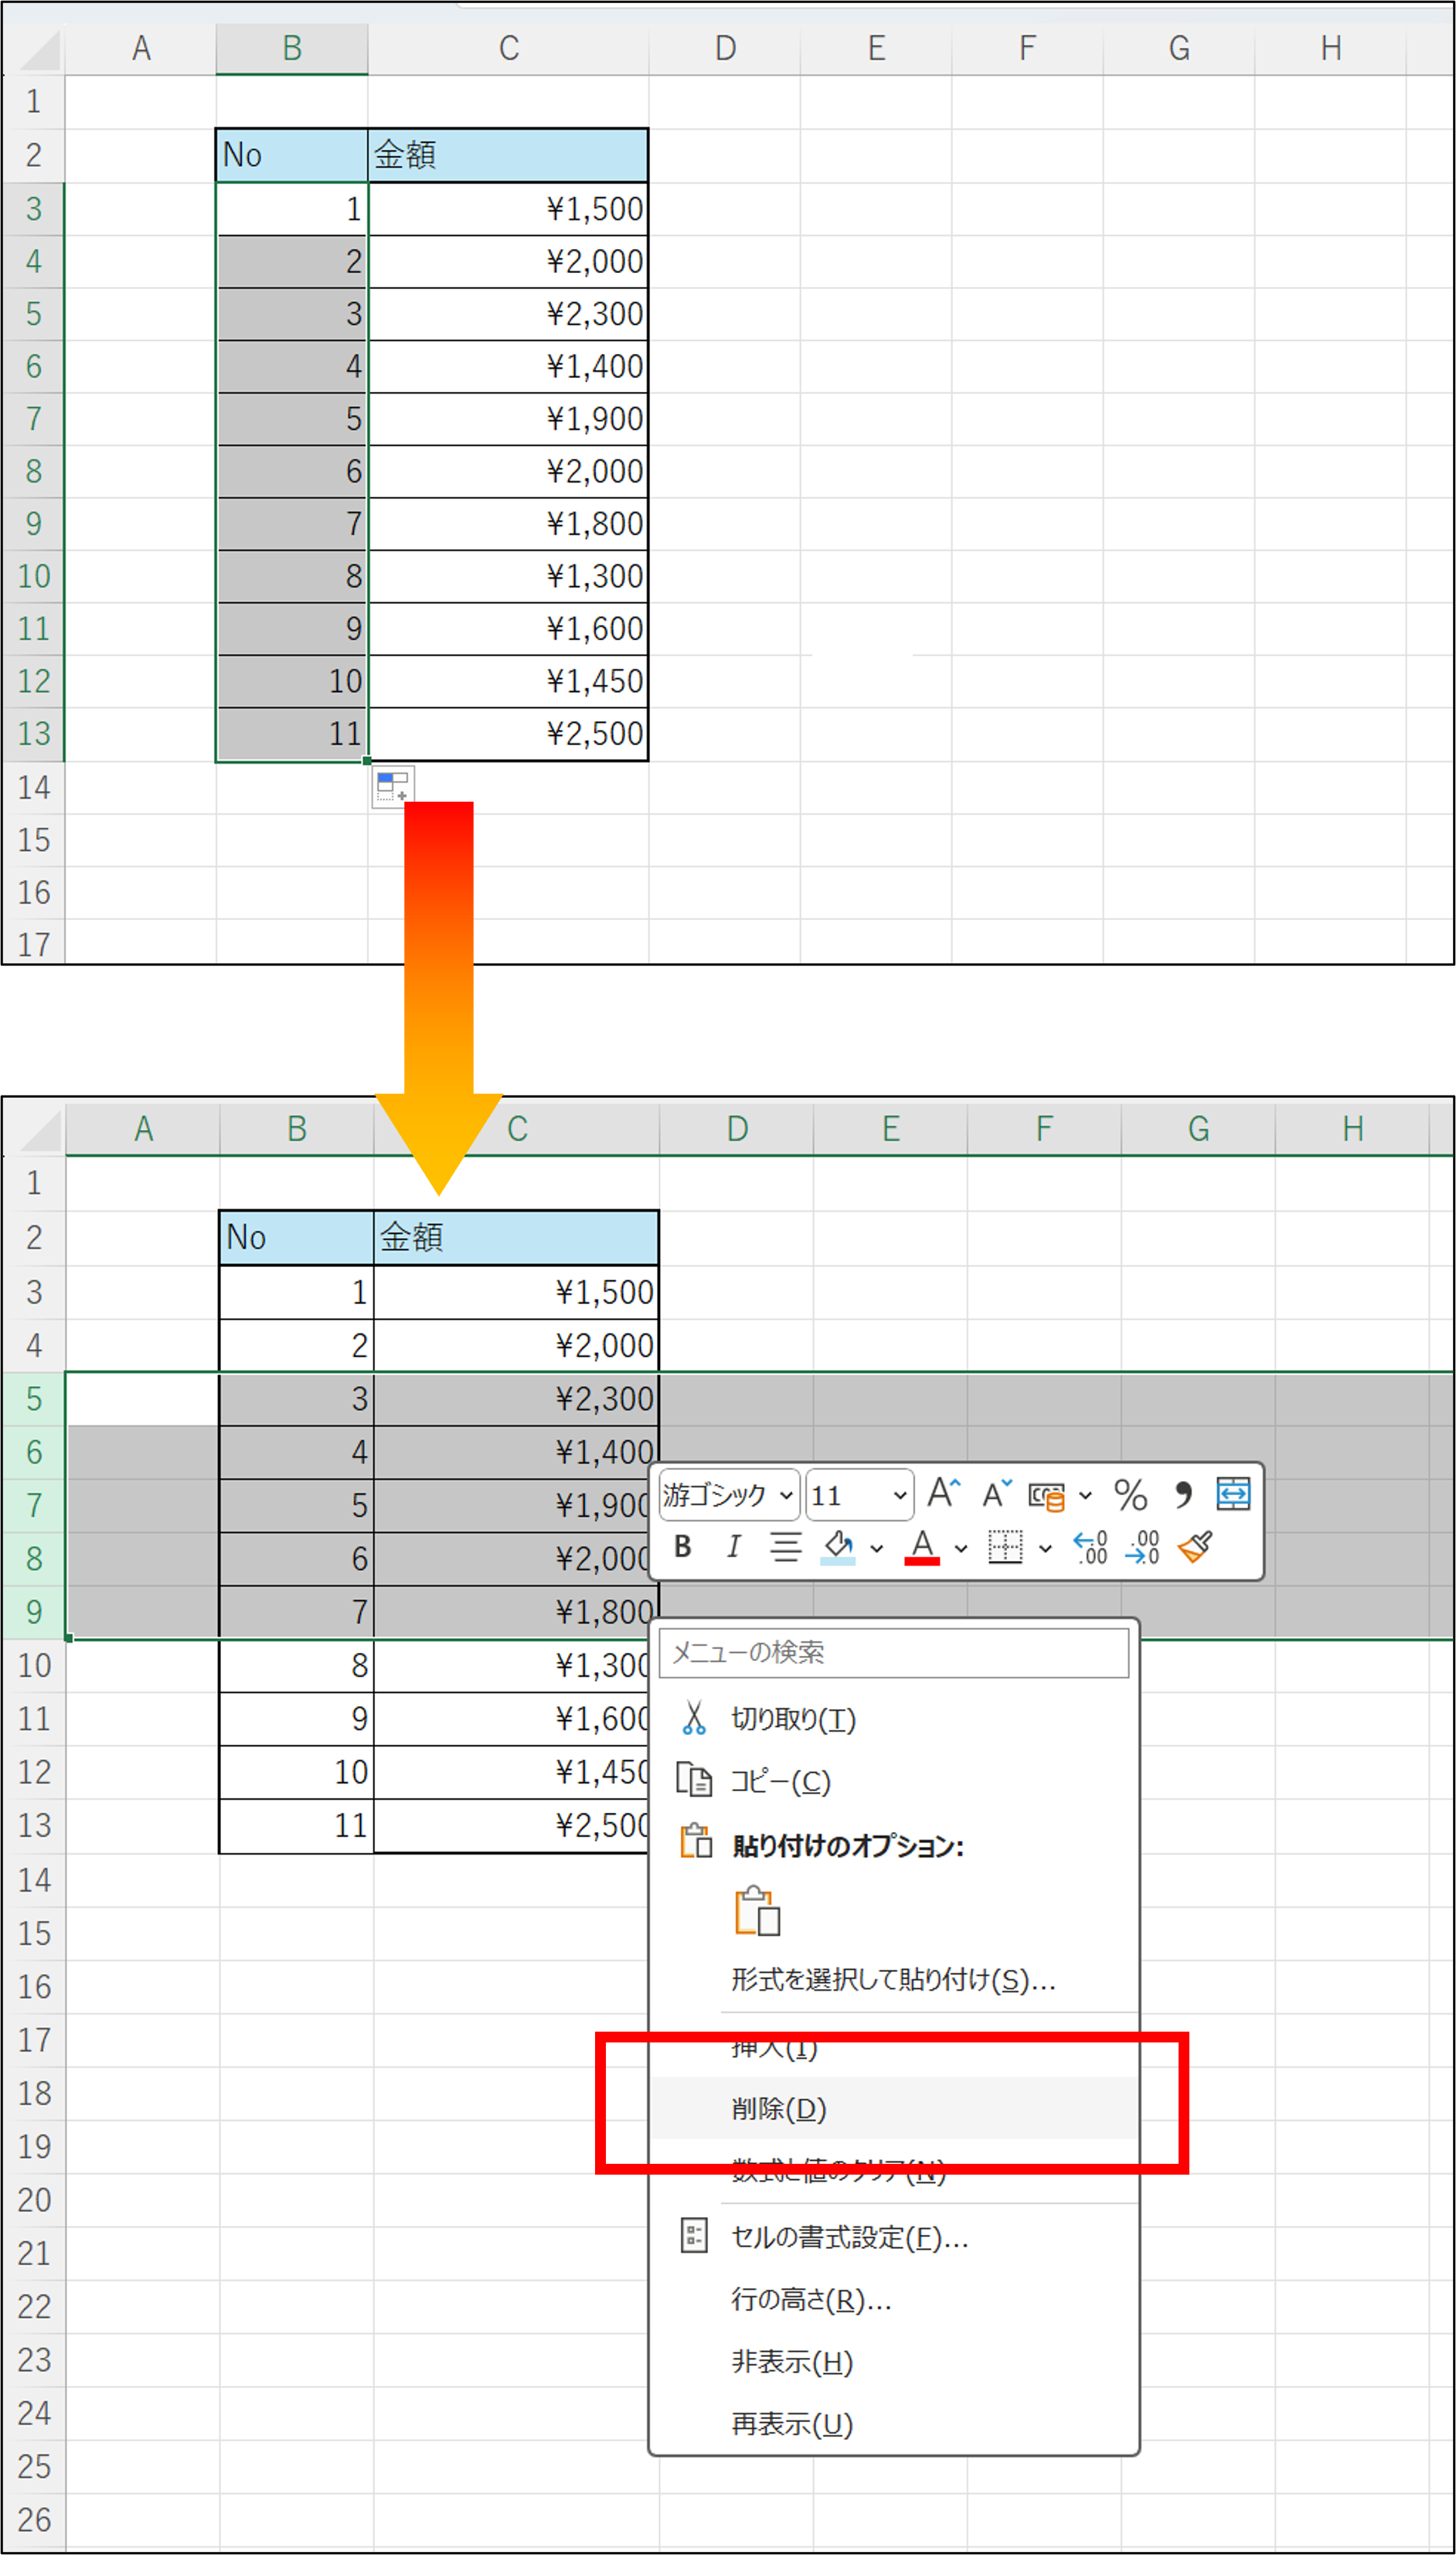Choose 非表示(H) in context menu
The height and width of the screenshot is (2555, 1456).
792,2362
